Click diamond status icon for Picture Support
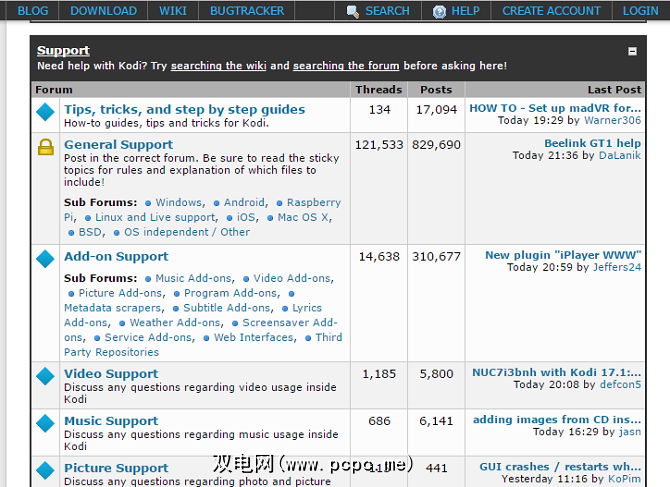 tap(45, 470)
